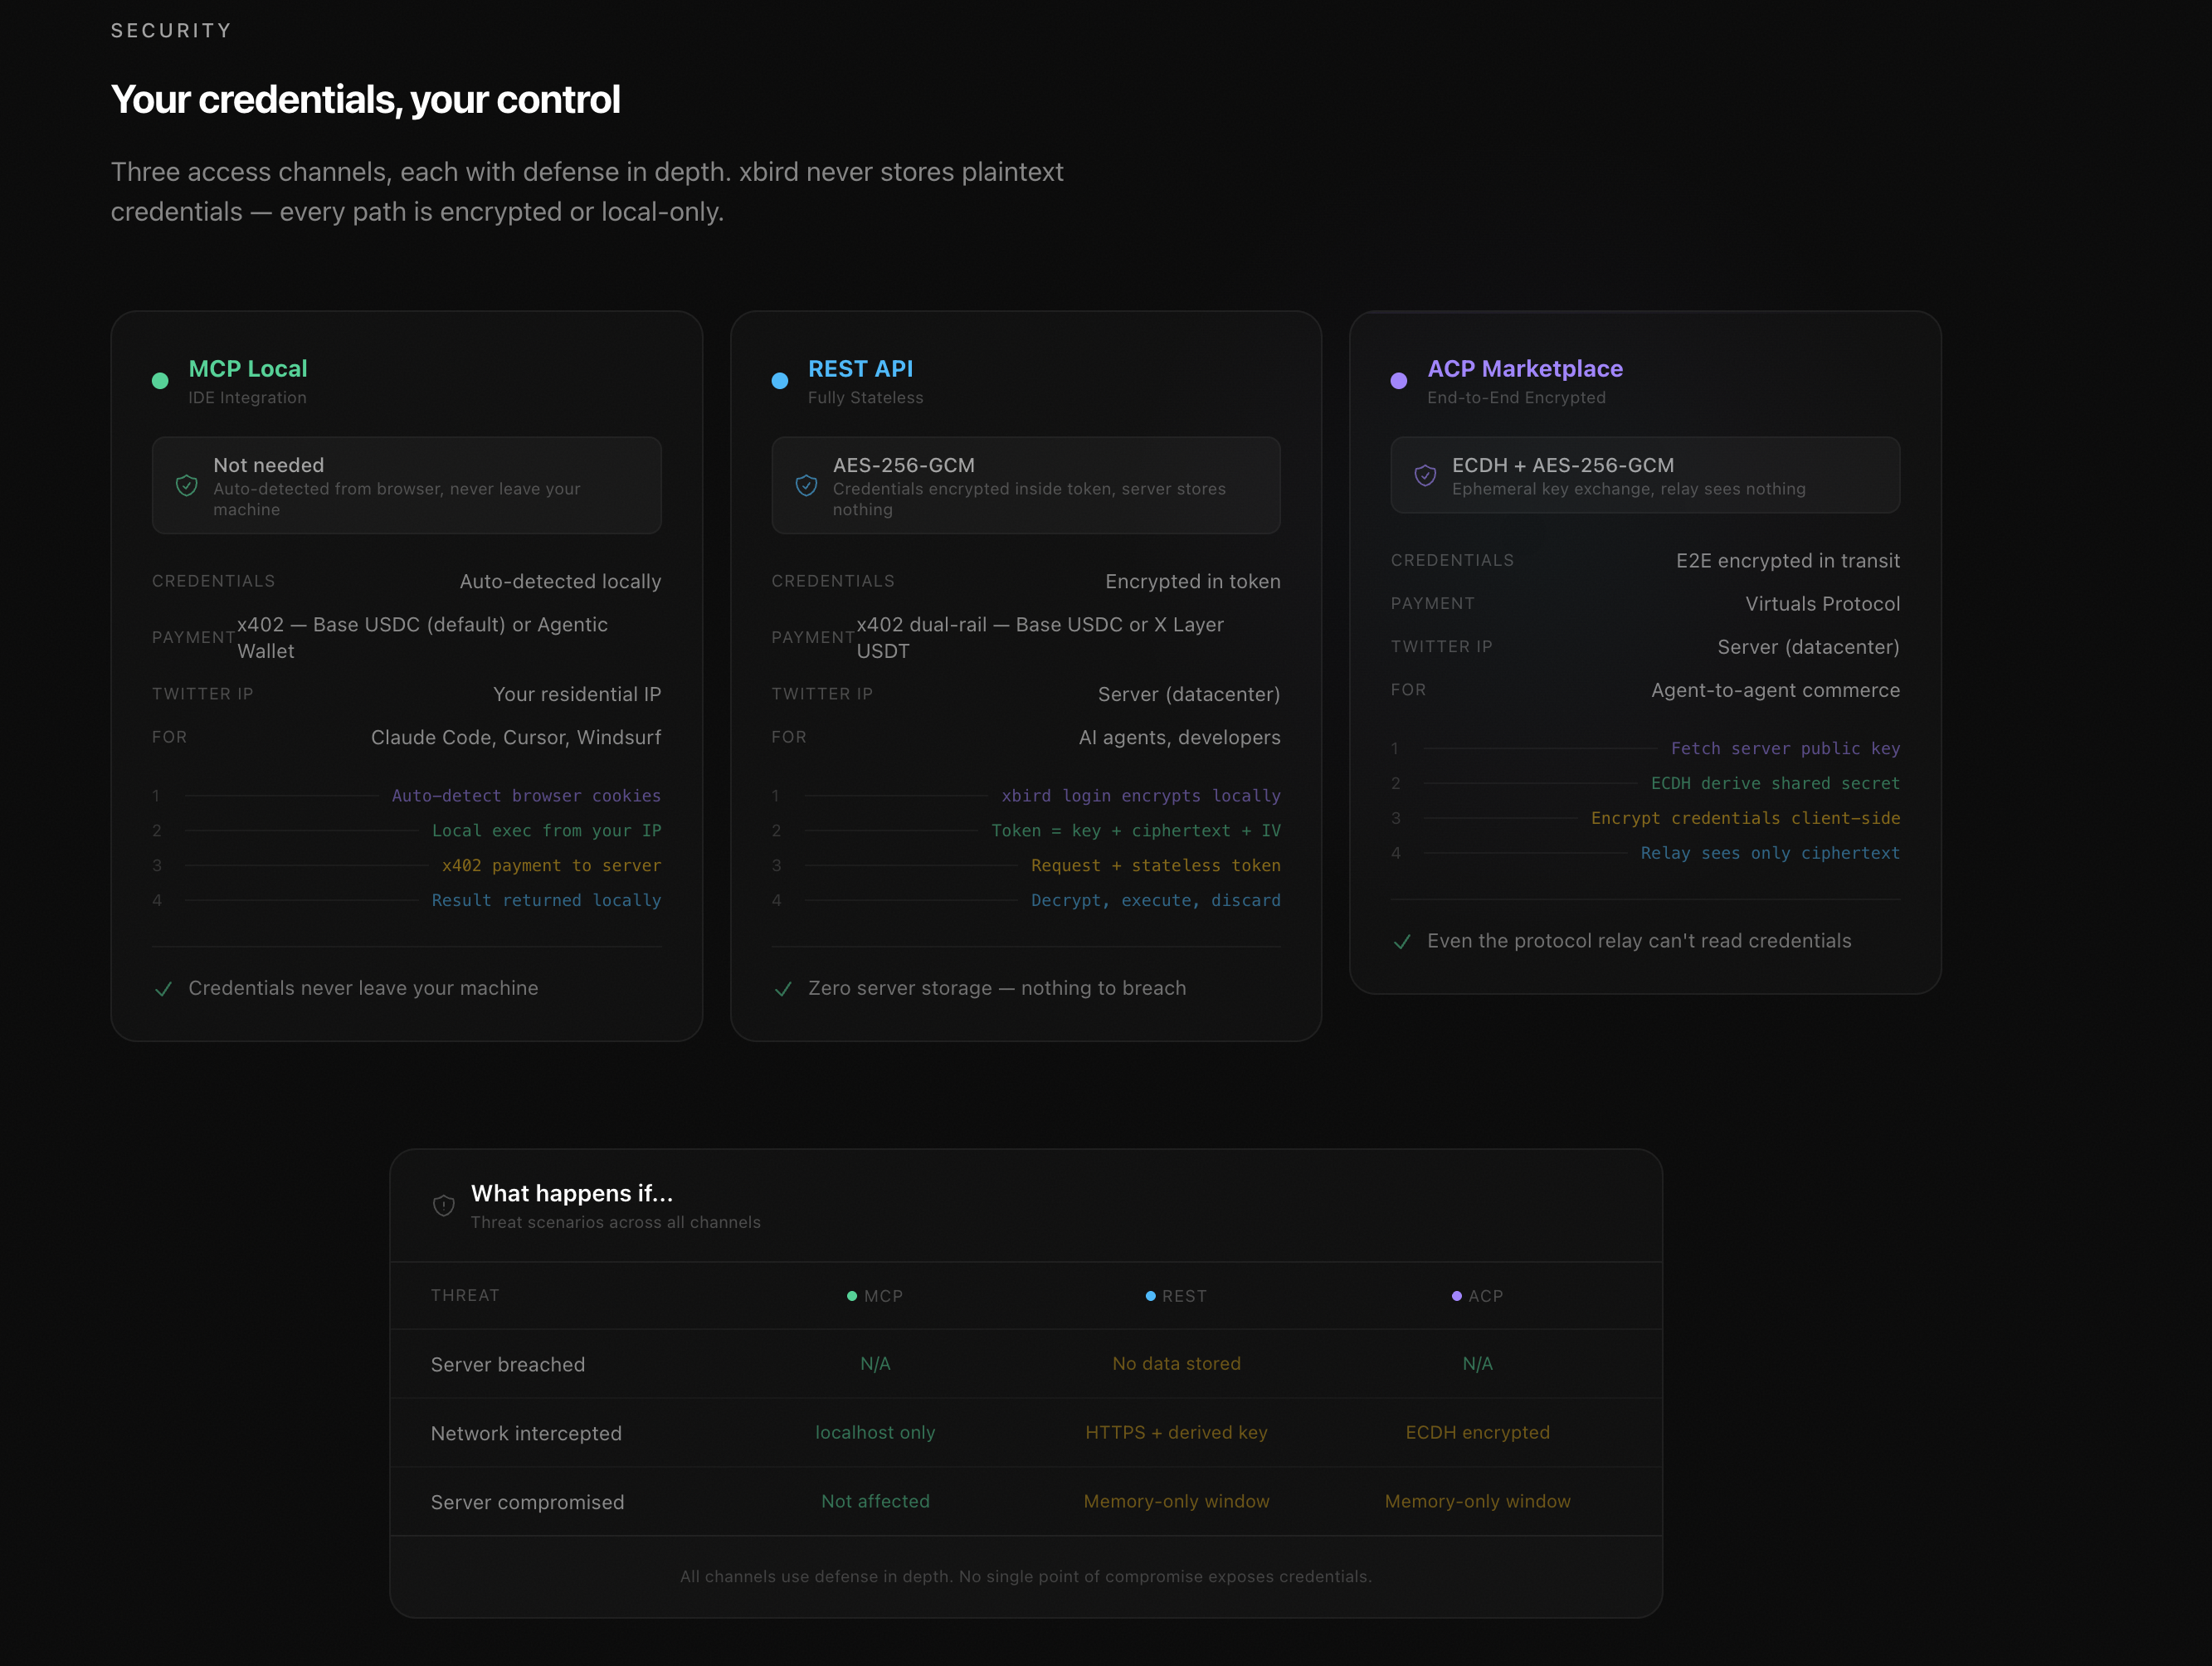Click the 'What happens if...' table title
The image size is (2212, 1666).
click(572, 1194)
